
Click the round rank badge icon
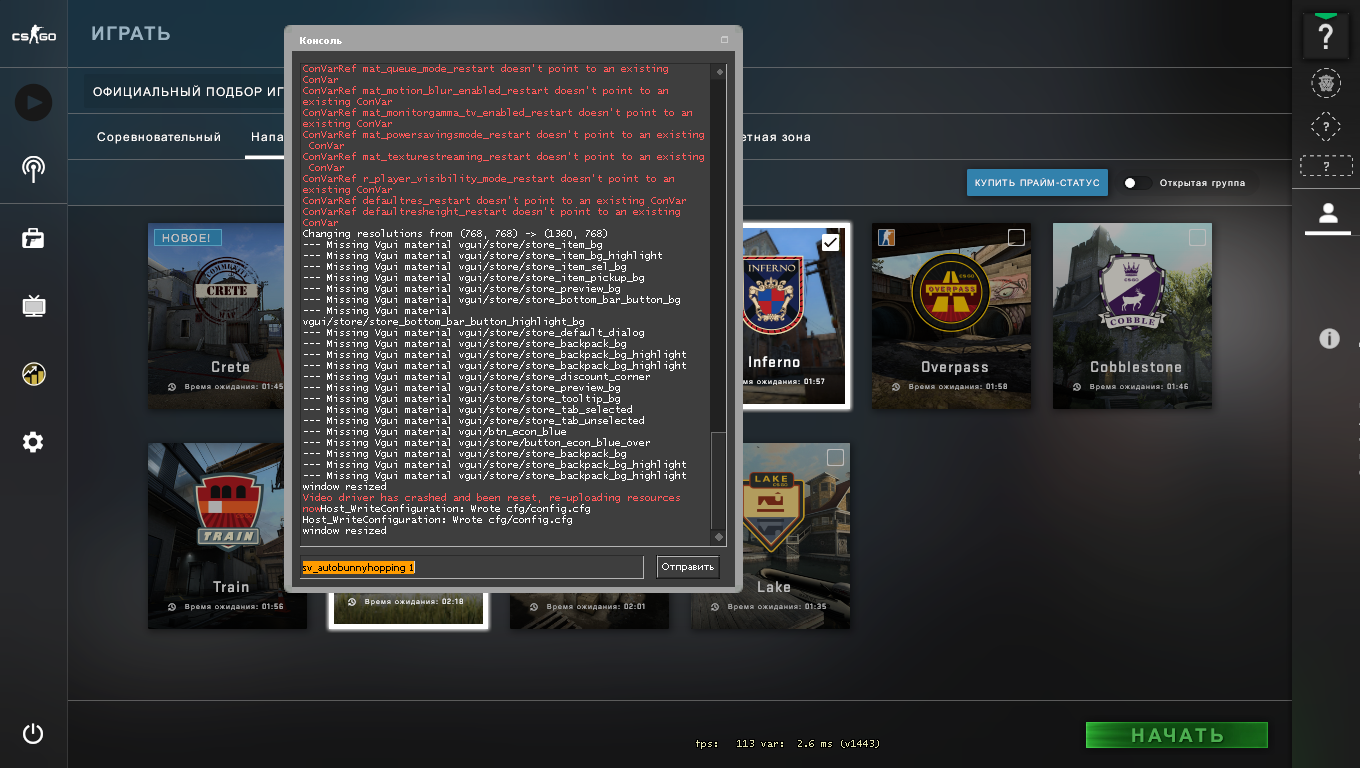pyautogui.click(x=1326, y=84)
